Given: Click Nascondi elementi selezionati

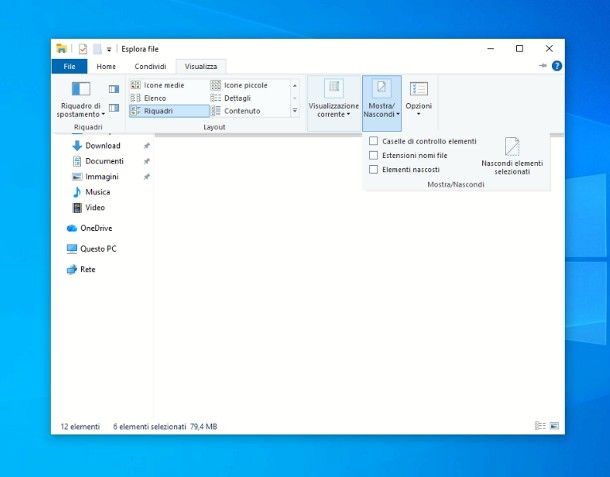Looking at the screenshot, I should 512,156.
